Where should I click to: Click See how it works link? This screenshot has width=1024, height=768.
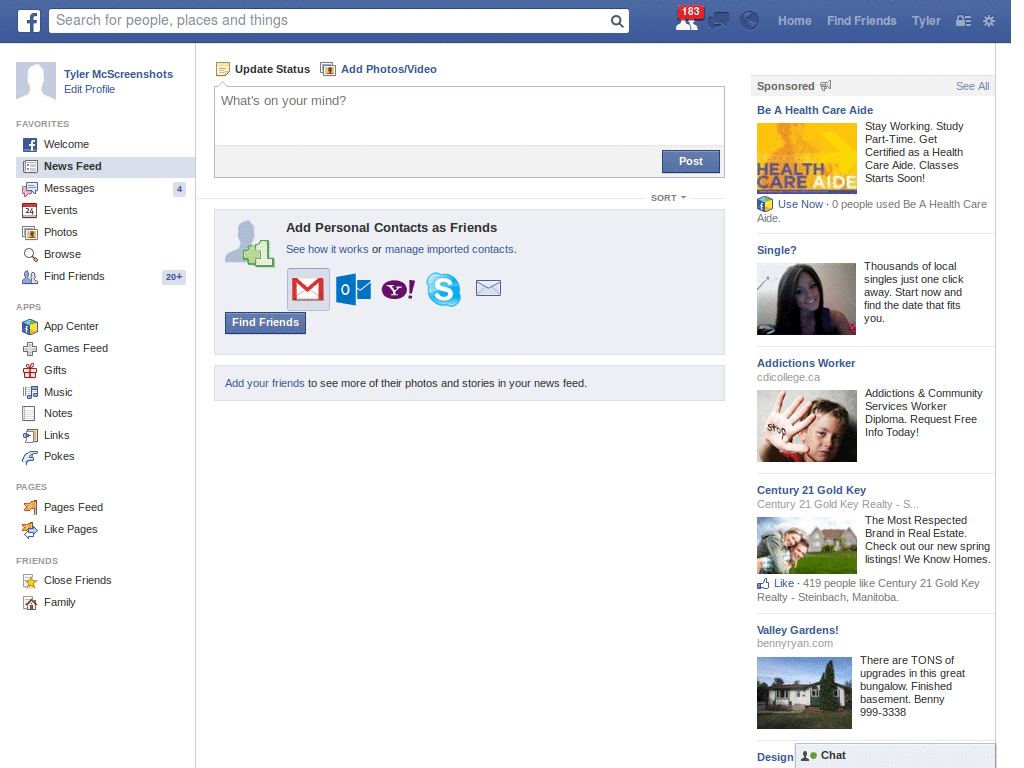click(x=327, y=249)
